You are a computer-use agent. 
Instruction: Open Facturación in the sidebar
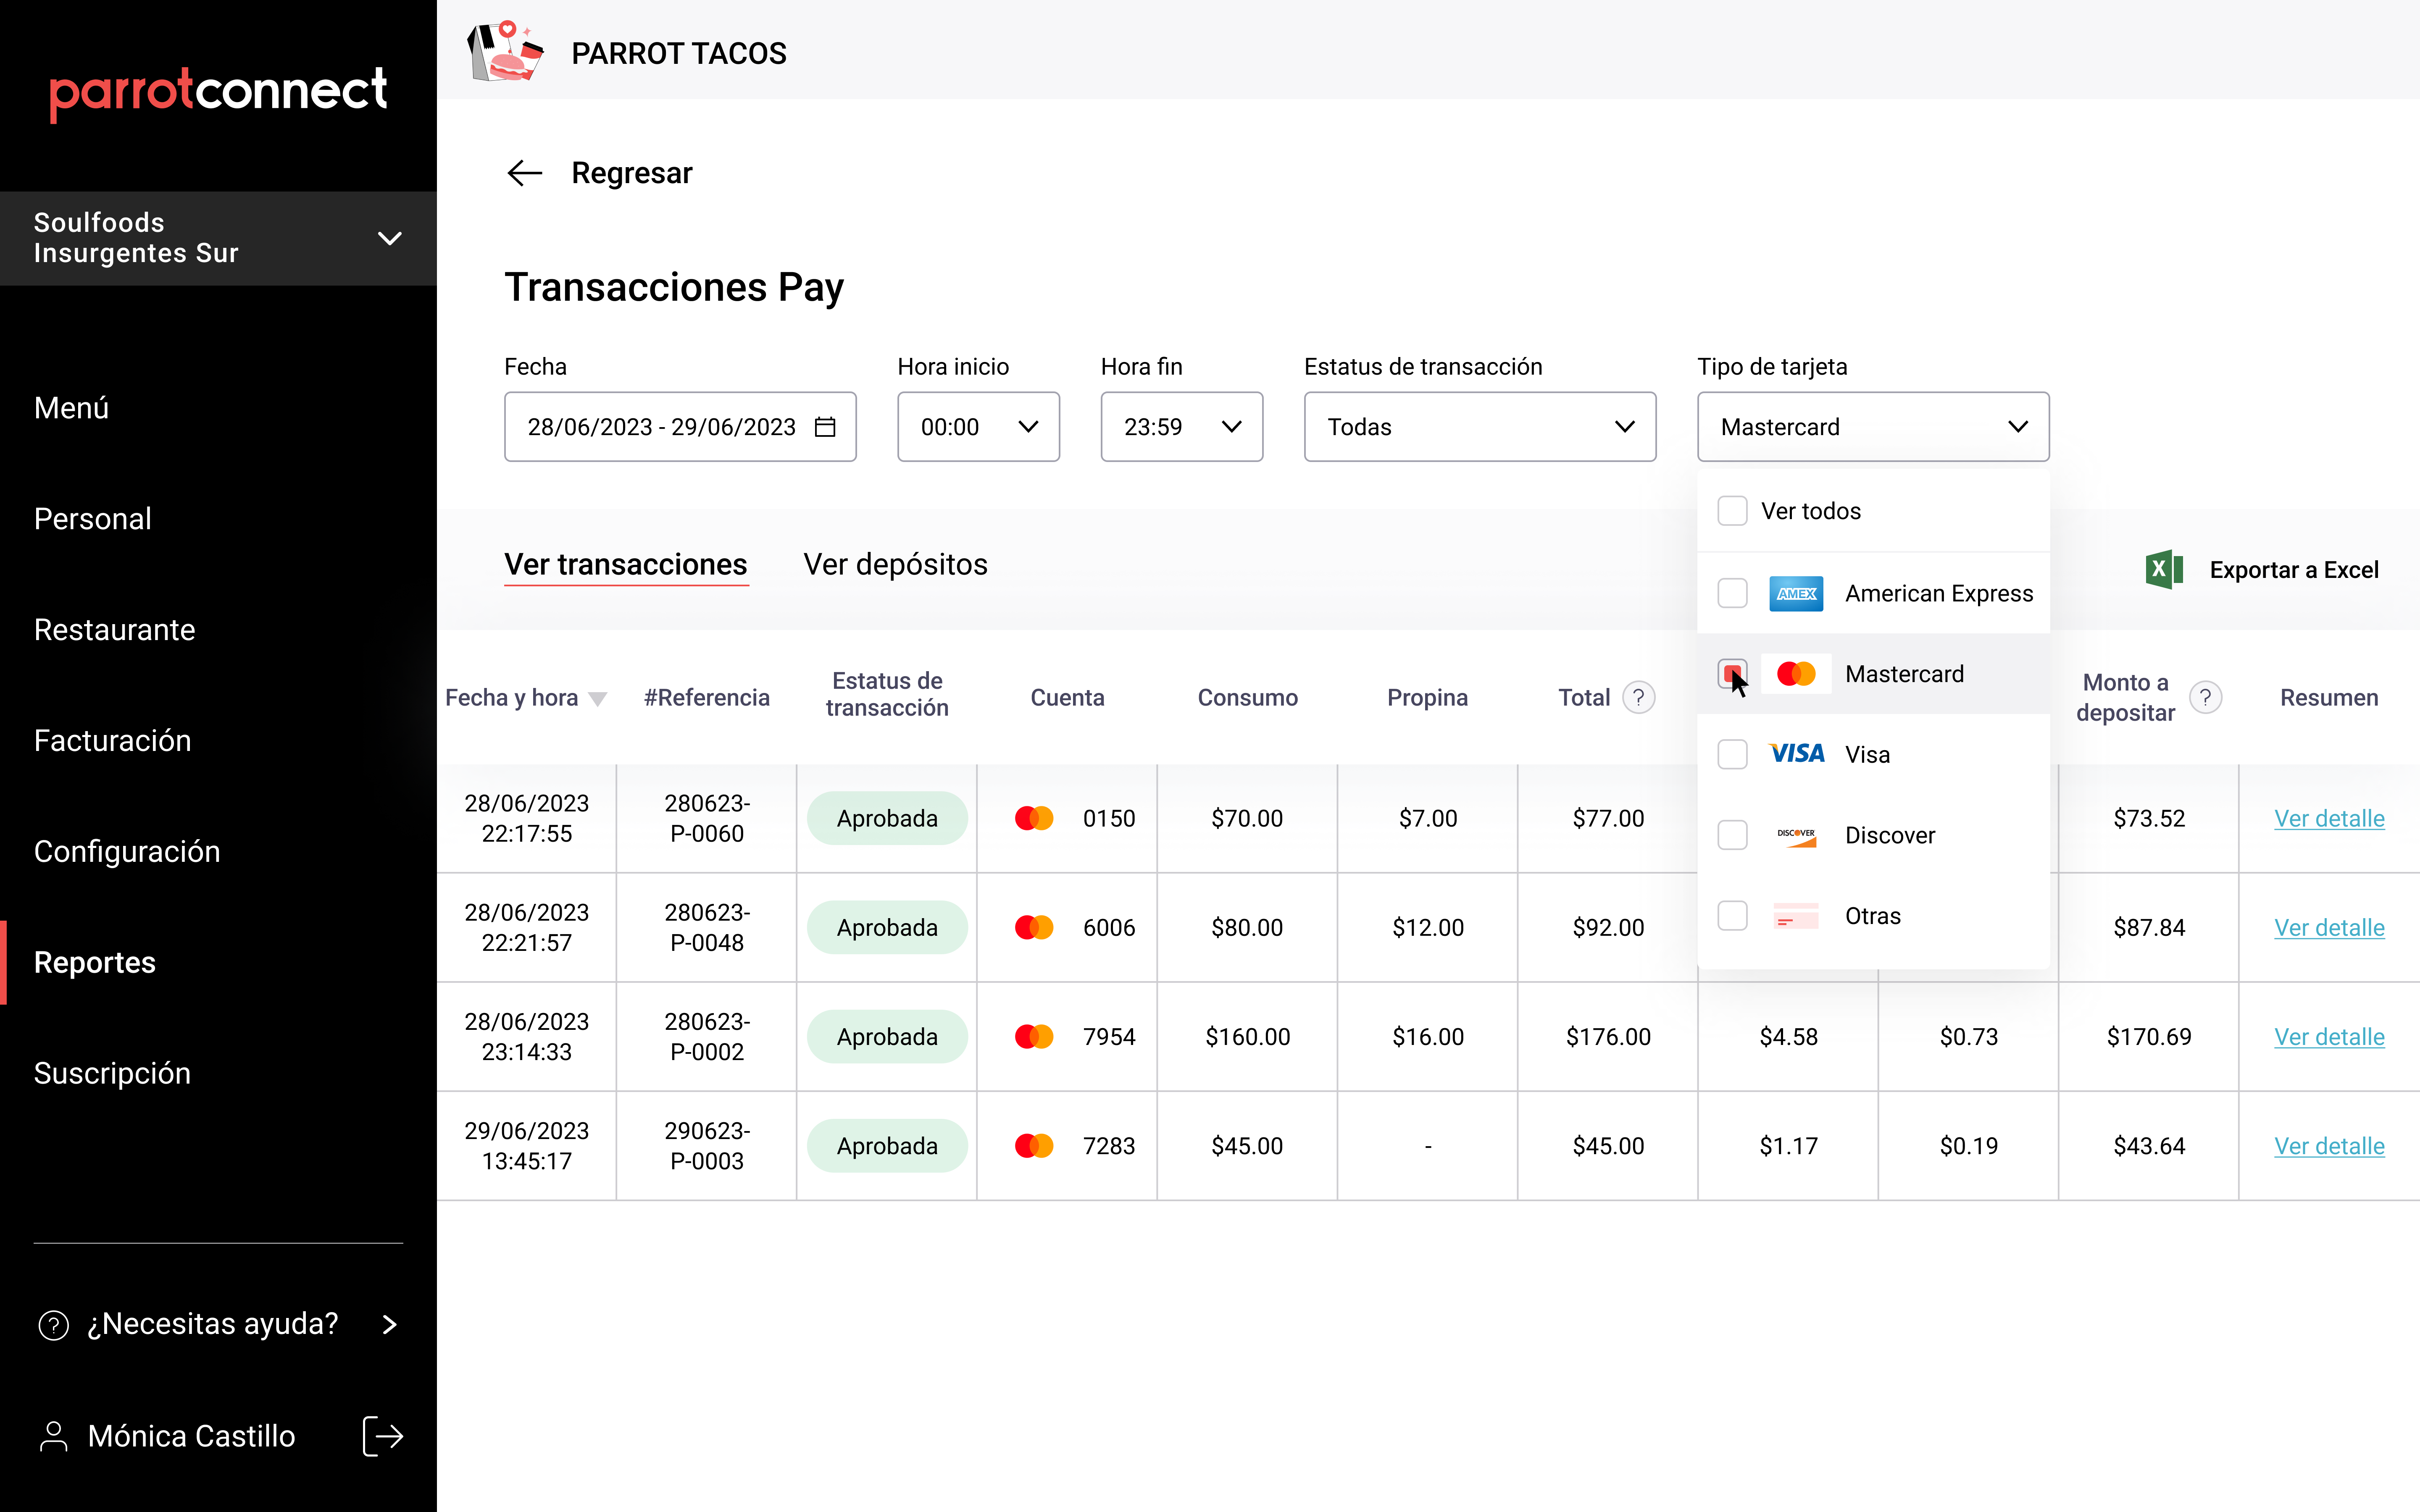tap(112, 741)
